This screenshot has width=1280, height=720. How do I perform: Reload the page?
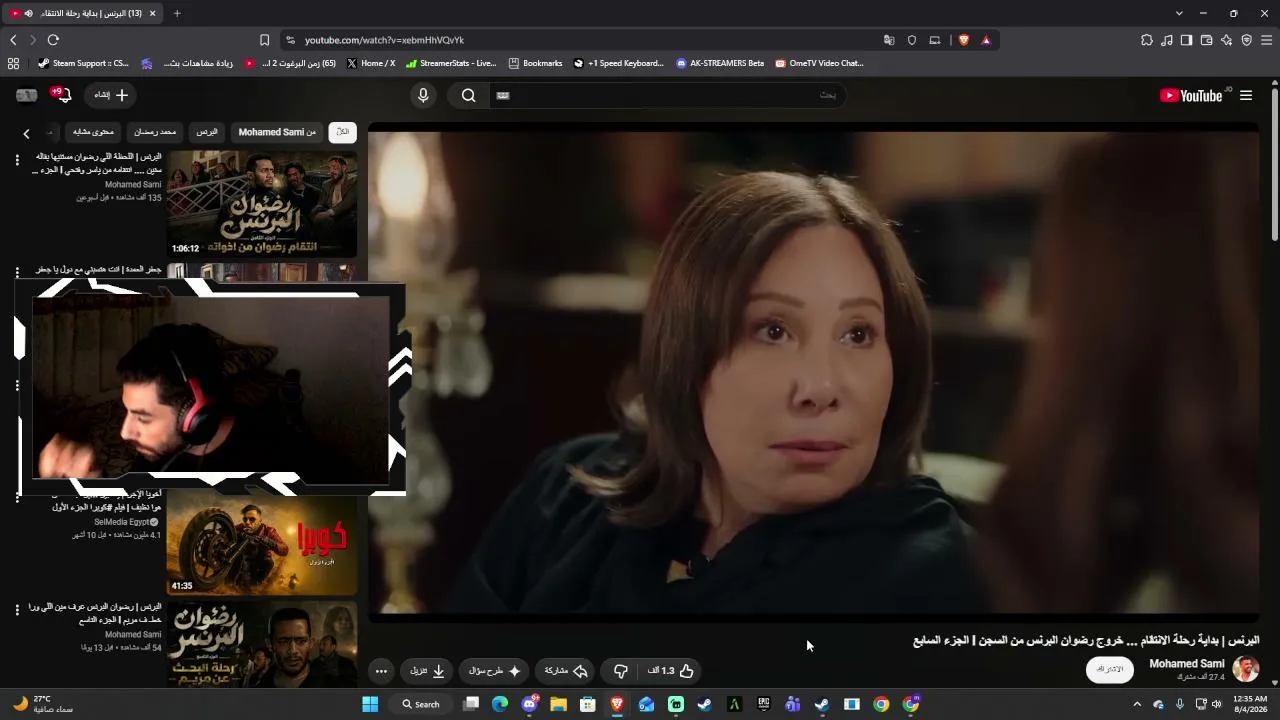coord(53,40)
